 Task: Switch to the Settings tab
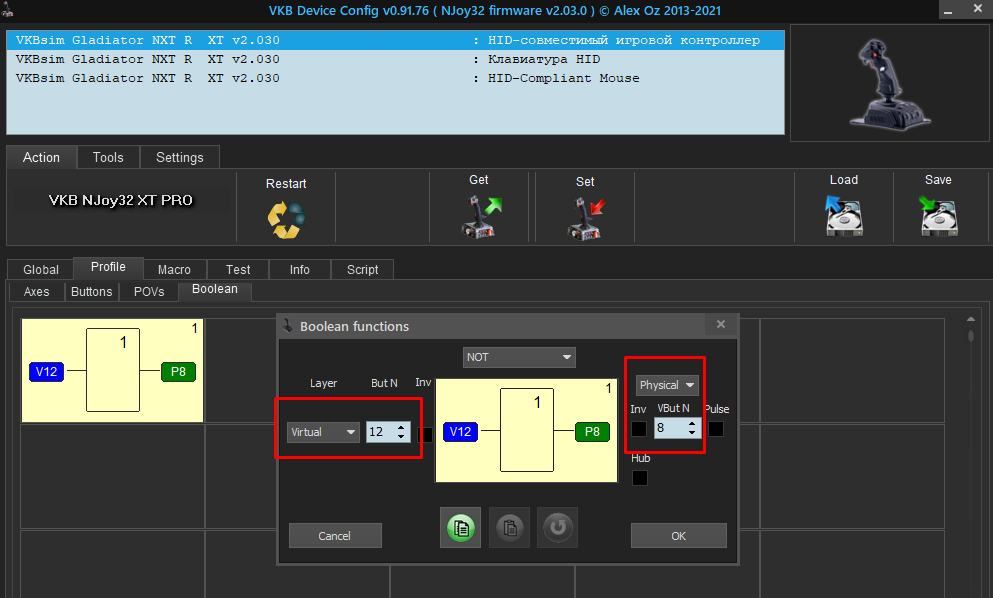click(180, 157)
